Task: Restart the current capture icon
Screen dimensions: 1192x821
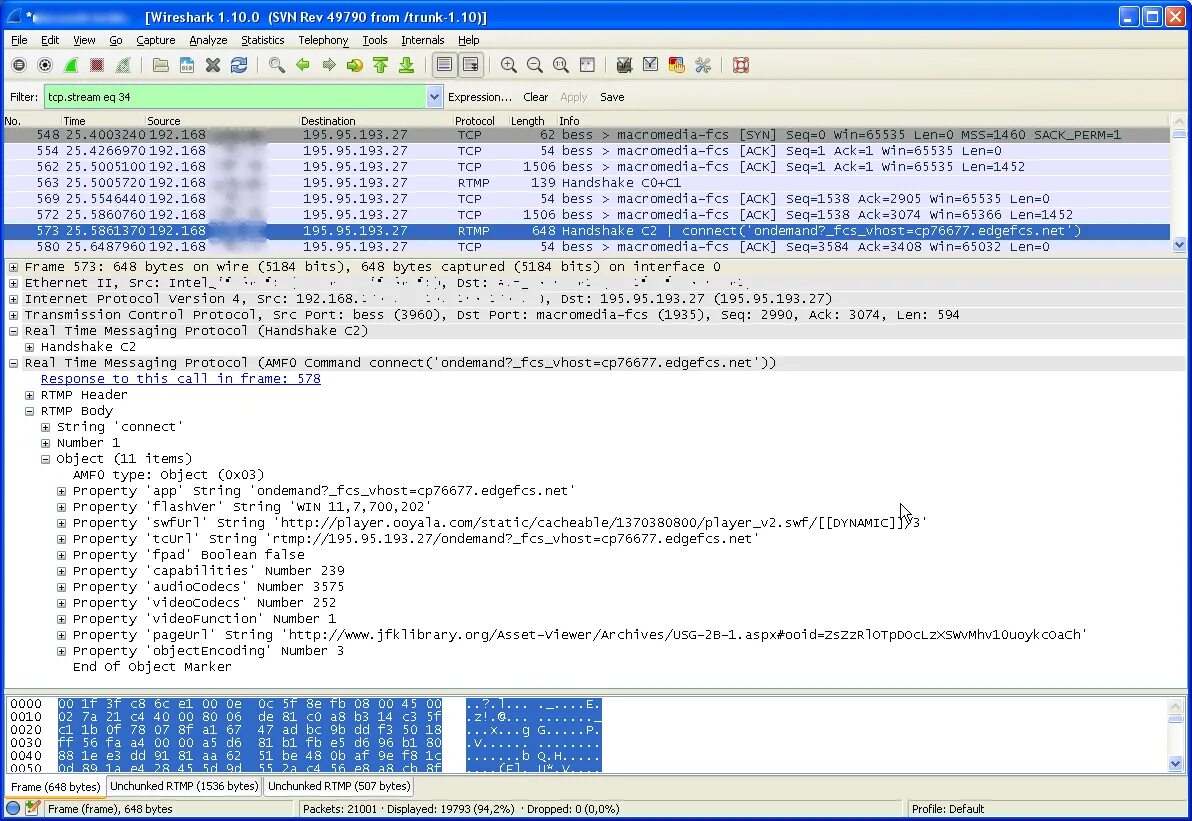Action: pyautogui.click(x=122, y=65)
